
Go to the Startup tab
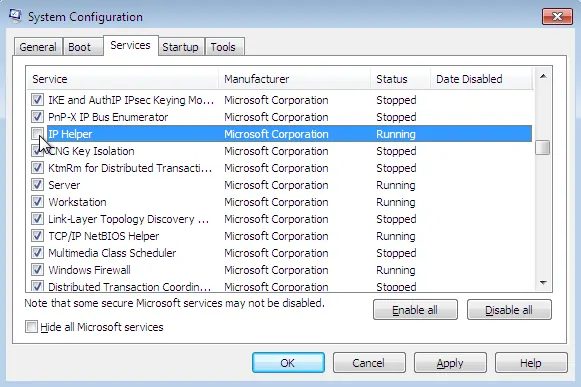tap(180, 47)
